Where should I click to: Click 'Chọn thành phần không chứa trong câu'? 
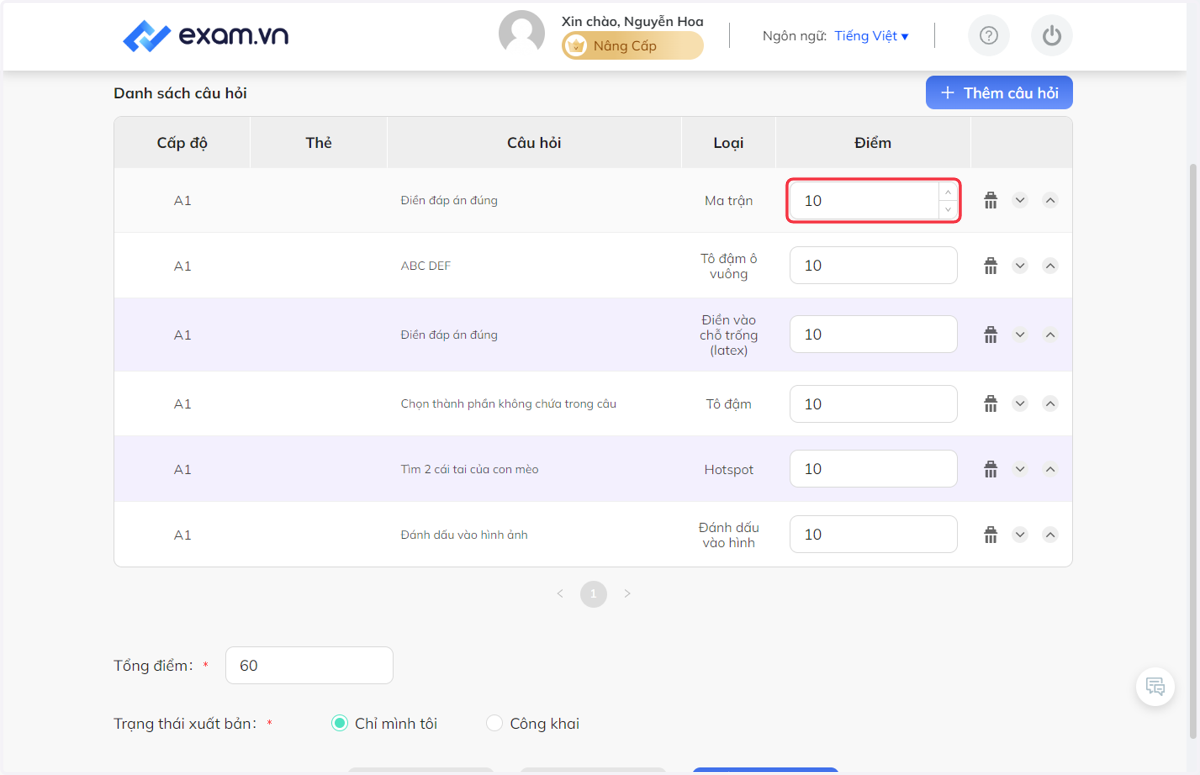(x=508, y=404)
